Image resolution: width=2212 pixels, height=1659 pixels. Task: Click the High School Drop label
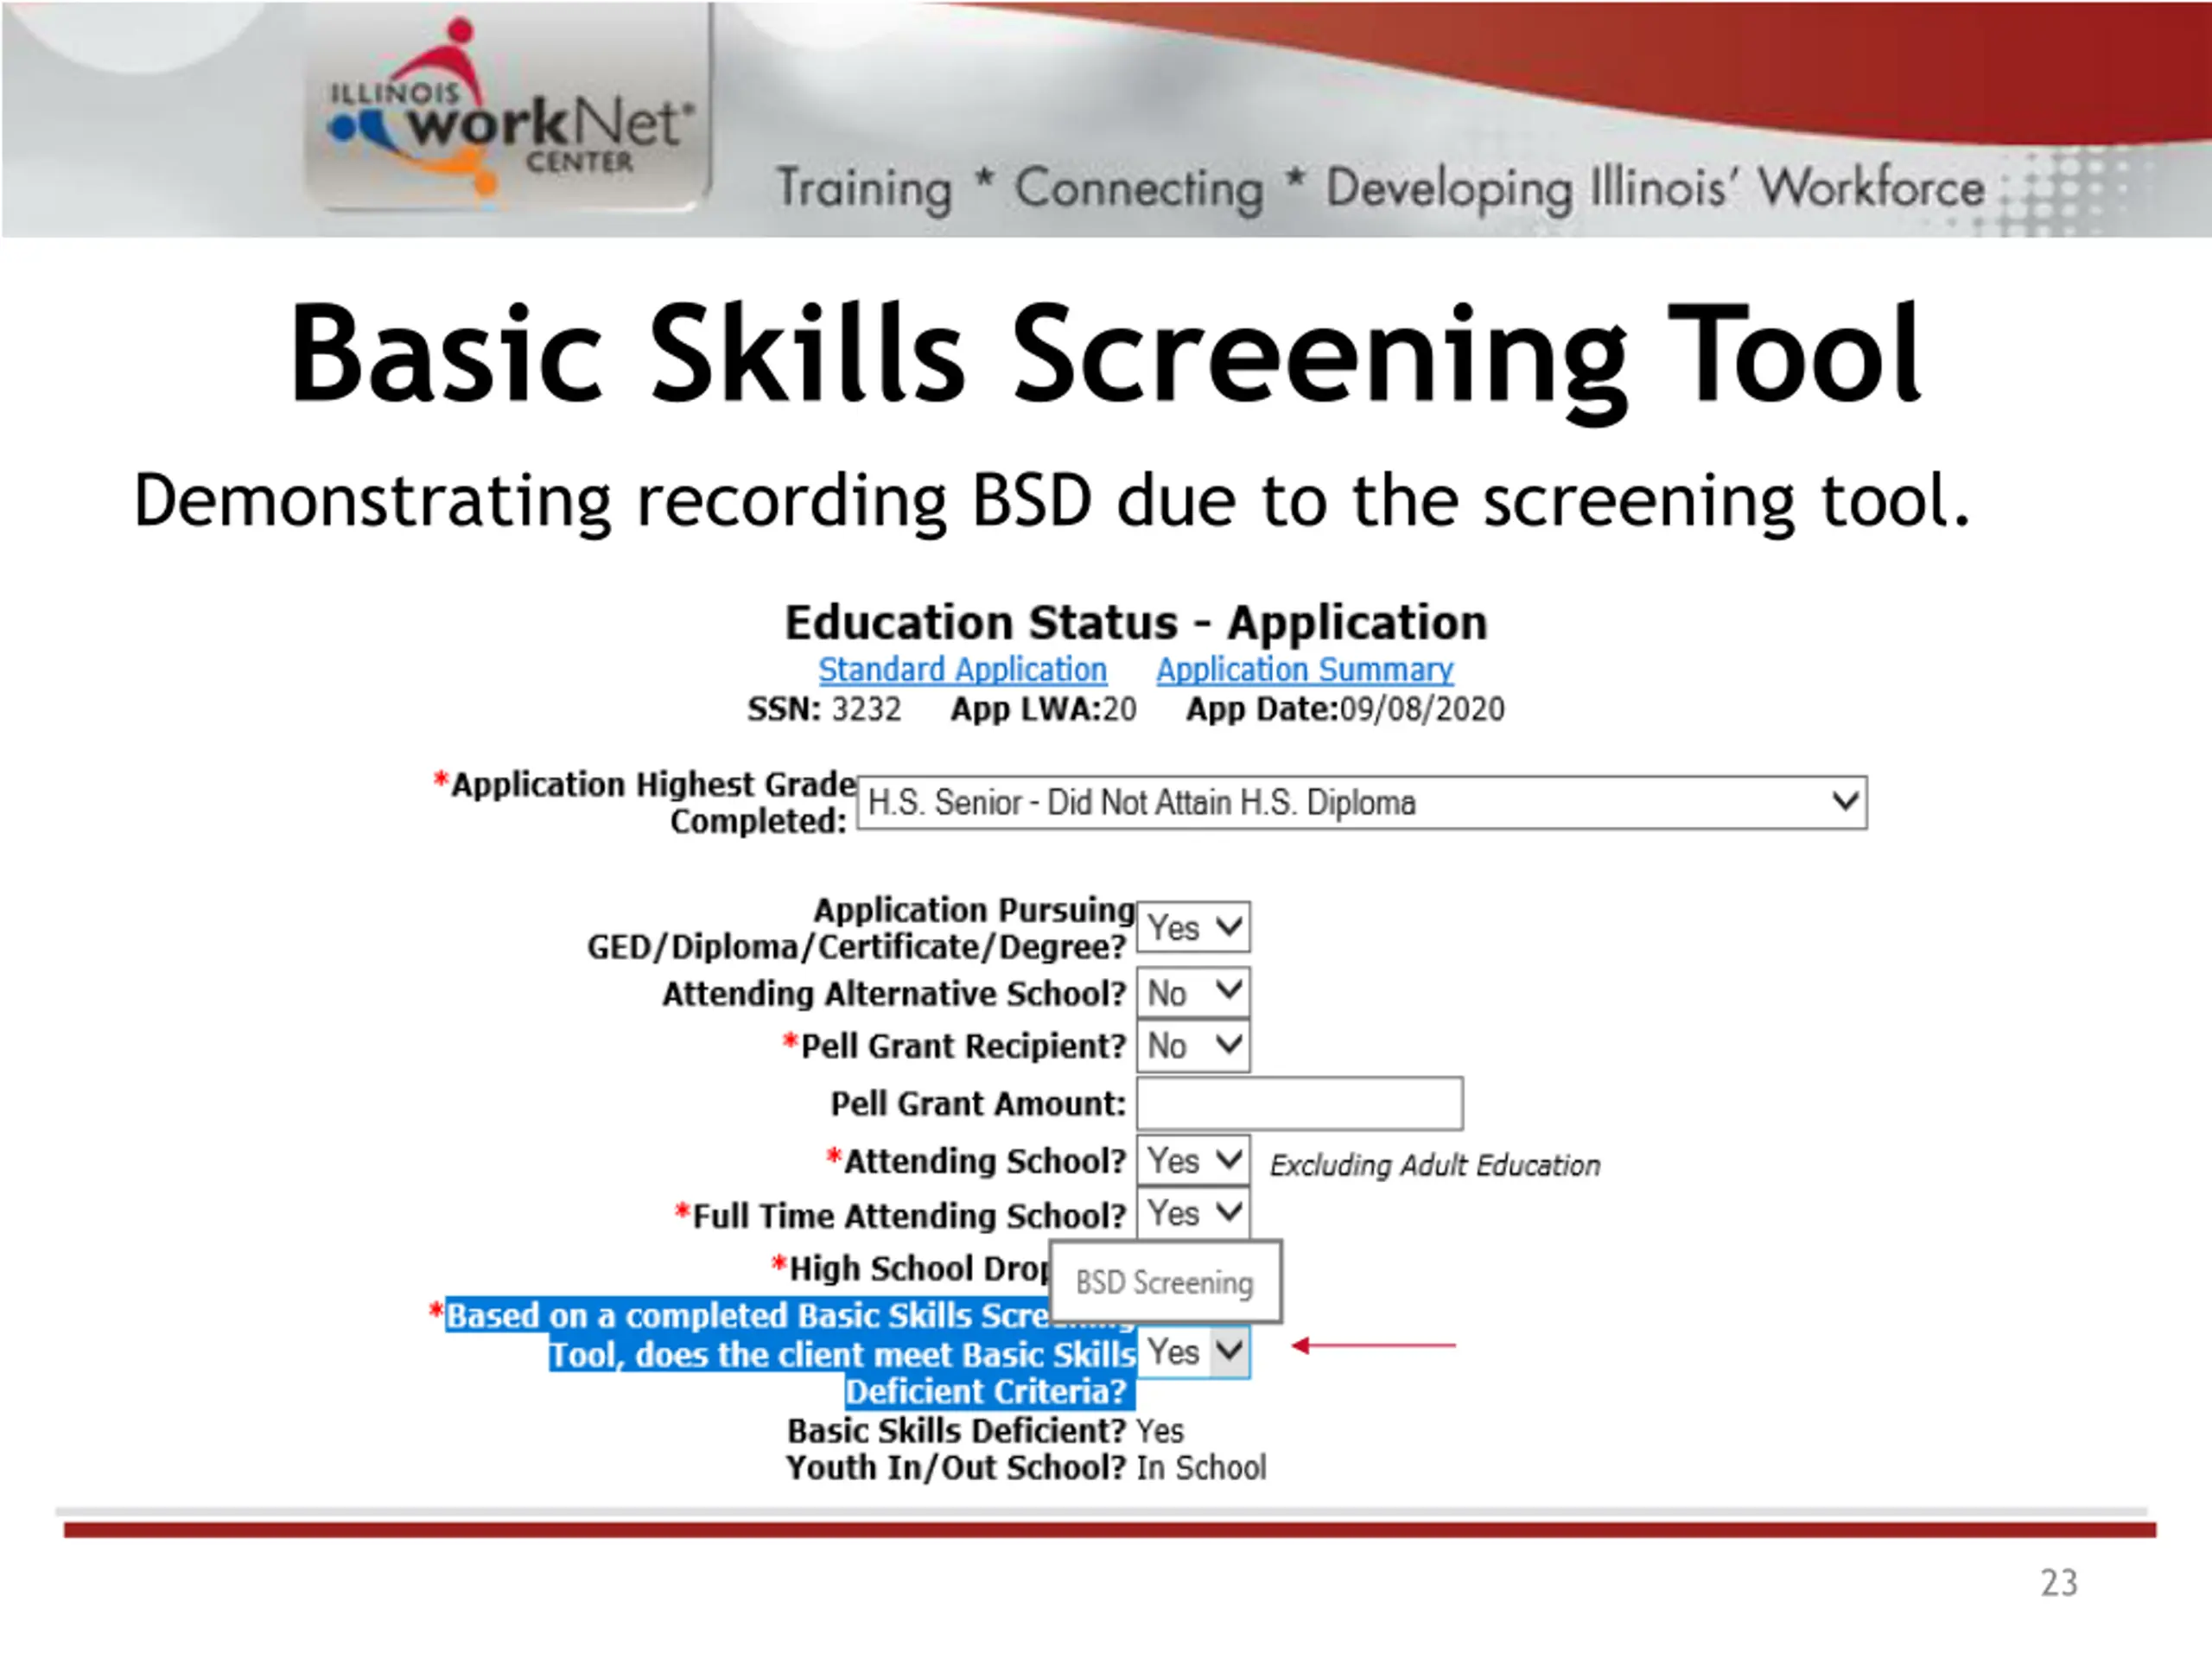[910, 1268]
